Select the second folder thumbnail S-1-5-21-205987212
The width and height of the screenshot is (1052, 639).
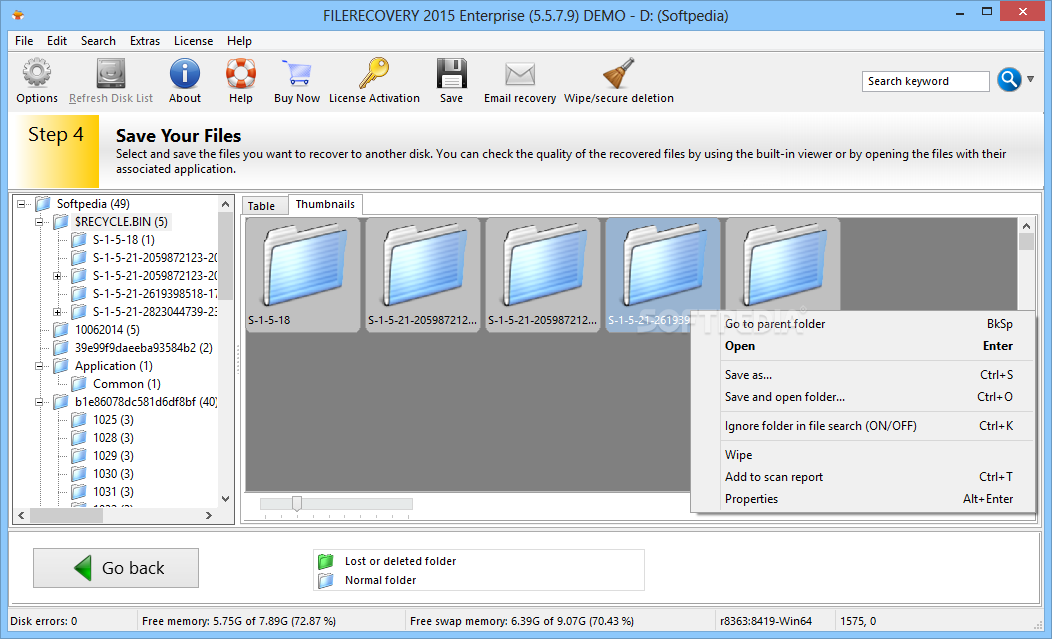click(x=423, y=275)
